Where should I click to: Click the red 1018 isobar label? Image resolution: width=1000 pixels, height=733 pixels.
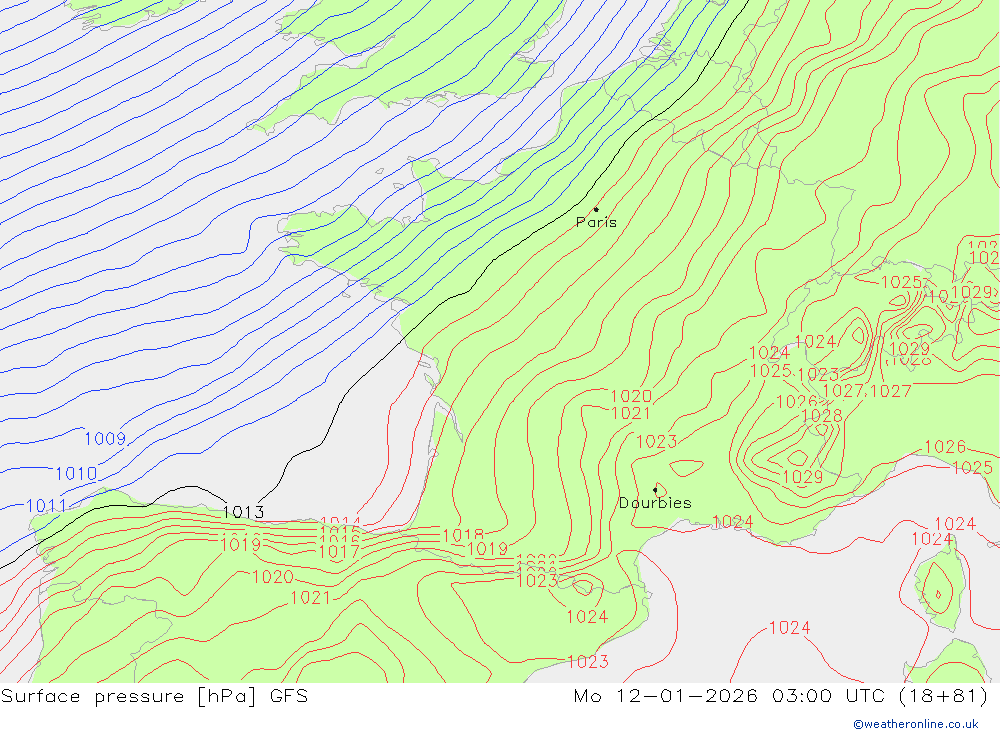463,535
